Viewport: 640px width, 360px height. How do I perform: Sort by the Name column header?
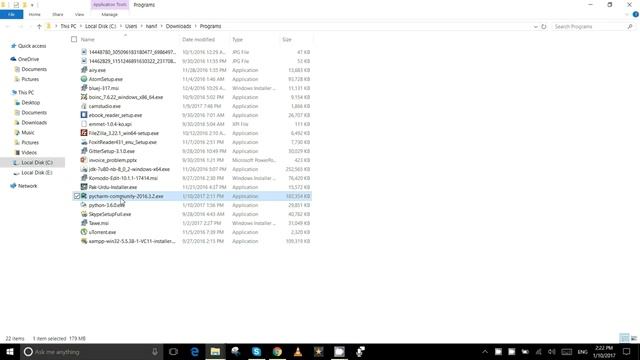tap(88, 40)
